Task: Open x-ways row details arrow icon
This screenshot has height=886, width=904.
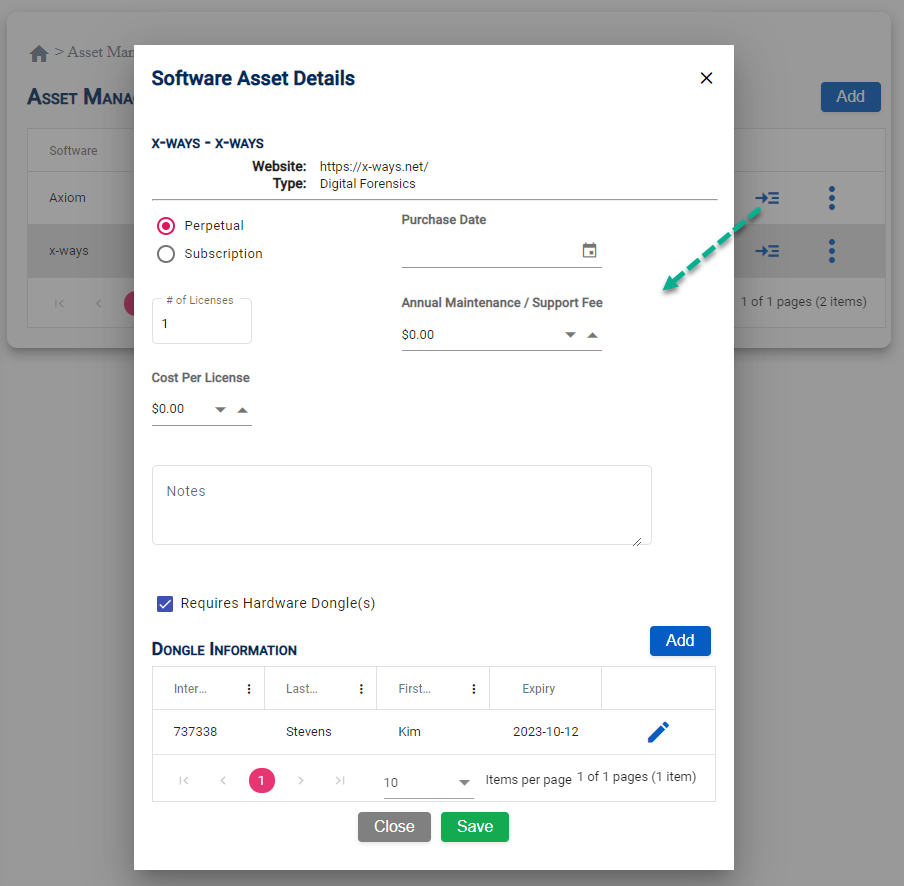Action: click(x=767, y=251)
